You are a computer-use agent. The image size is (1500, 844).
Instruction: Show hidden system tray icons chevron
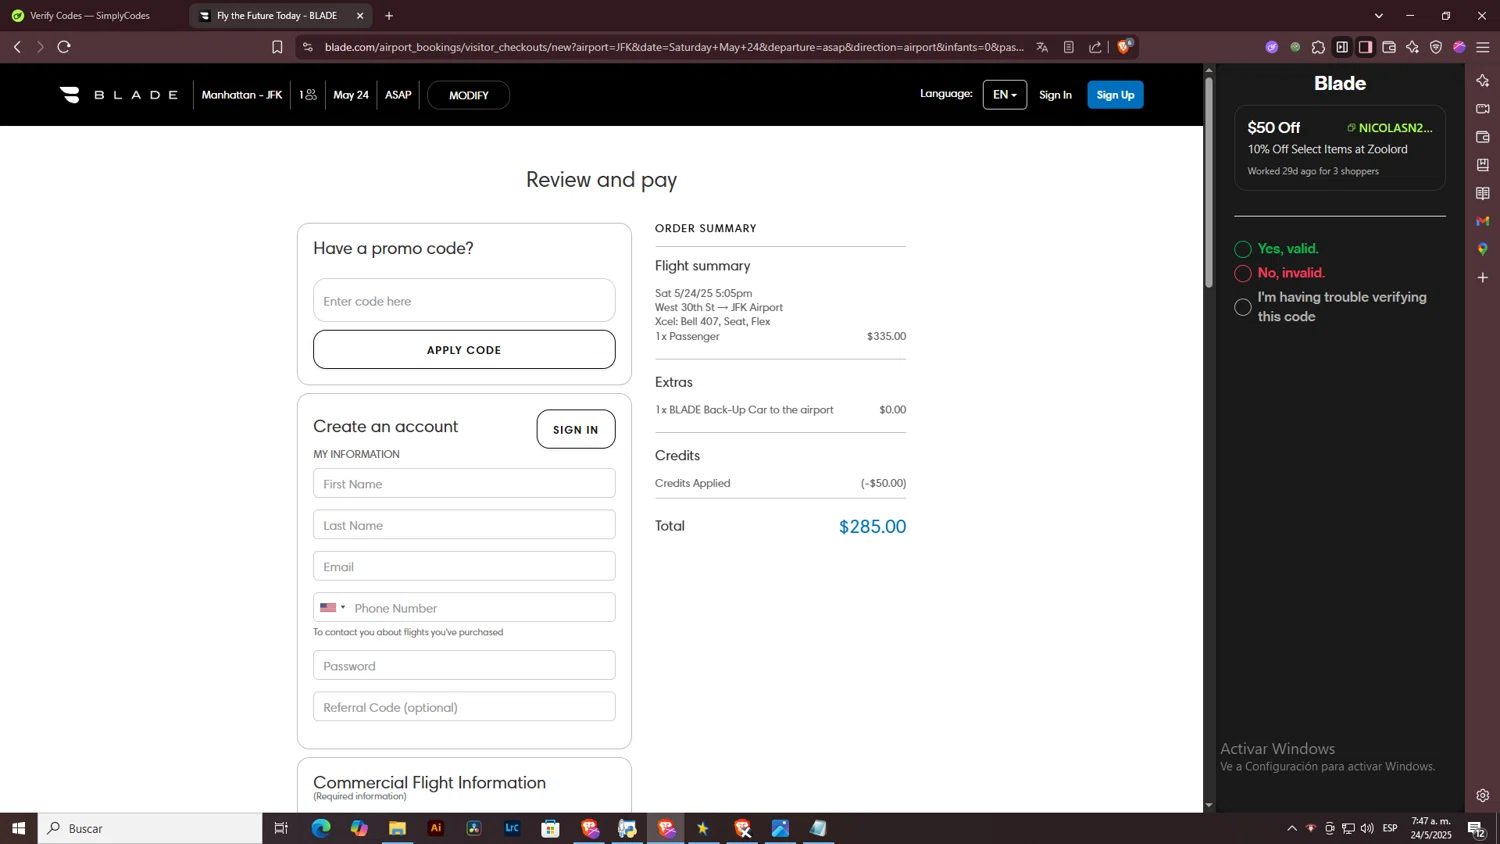(x=1292, y=828)
